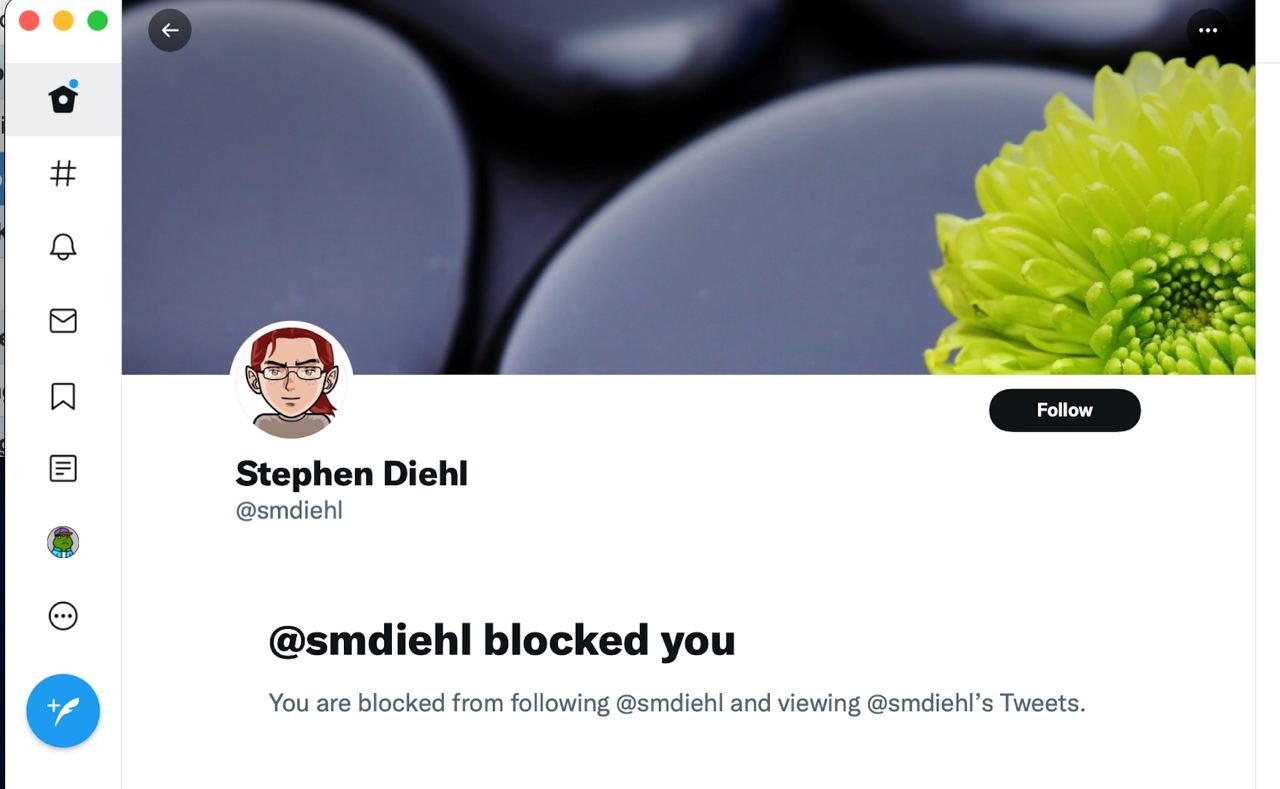This screenshot has width=1280, height=789.
Task: Click the Follow button
Action: point(1065,410)
